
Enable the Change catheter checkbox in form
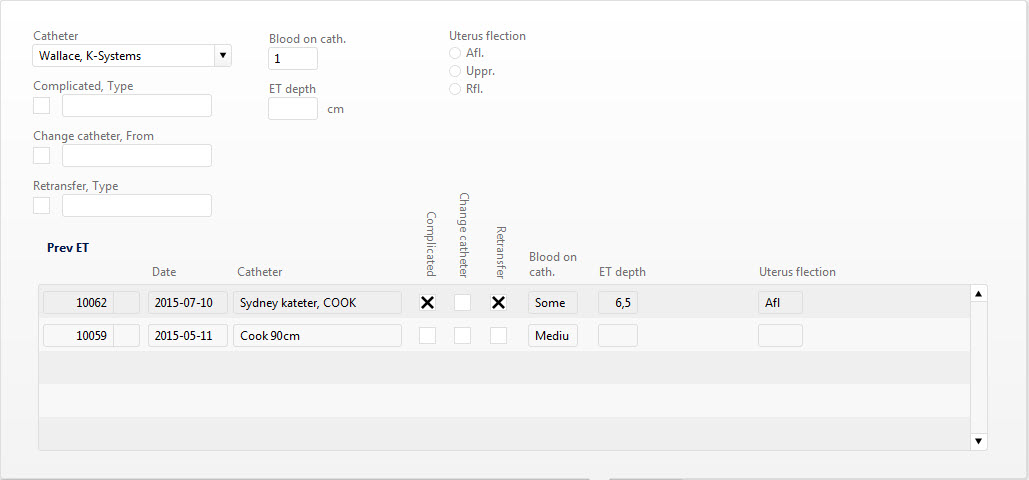point(42,155)
